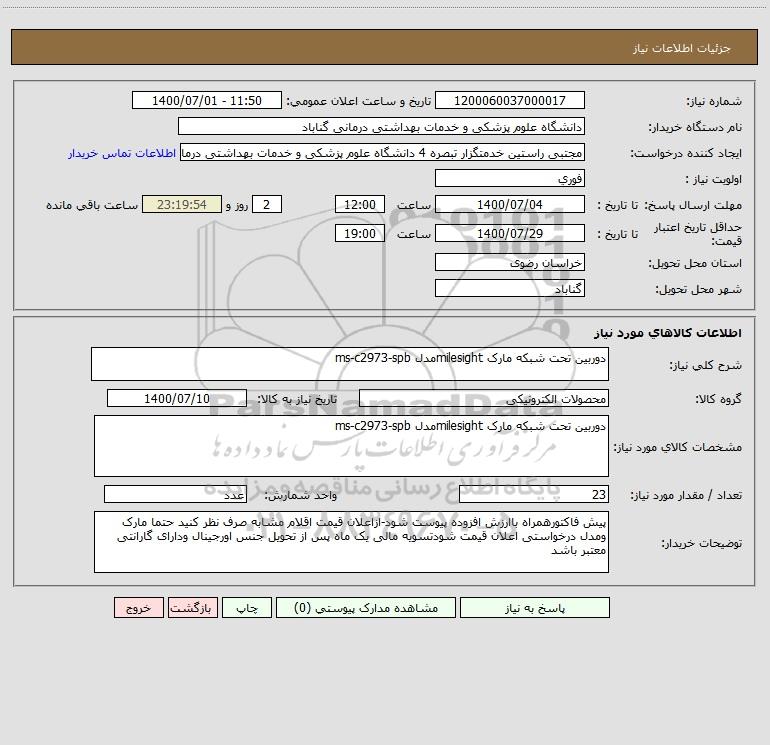Click the 'تاریخ نیاز به کالا:' label
The image size is (770, 745).
tap(297, 399)
